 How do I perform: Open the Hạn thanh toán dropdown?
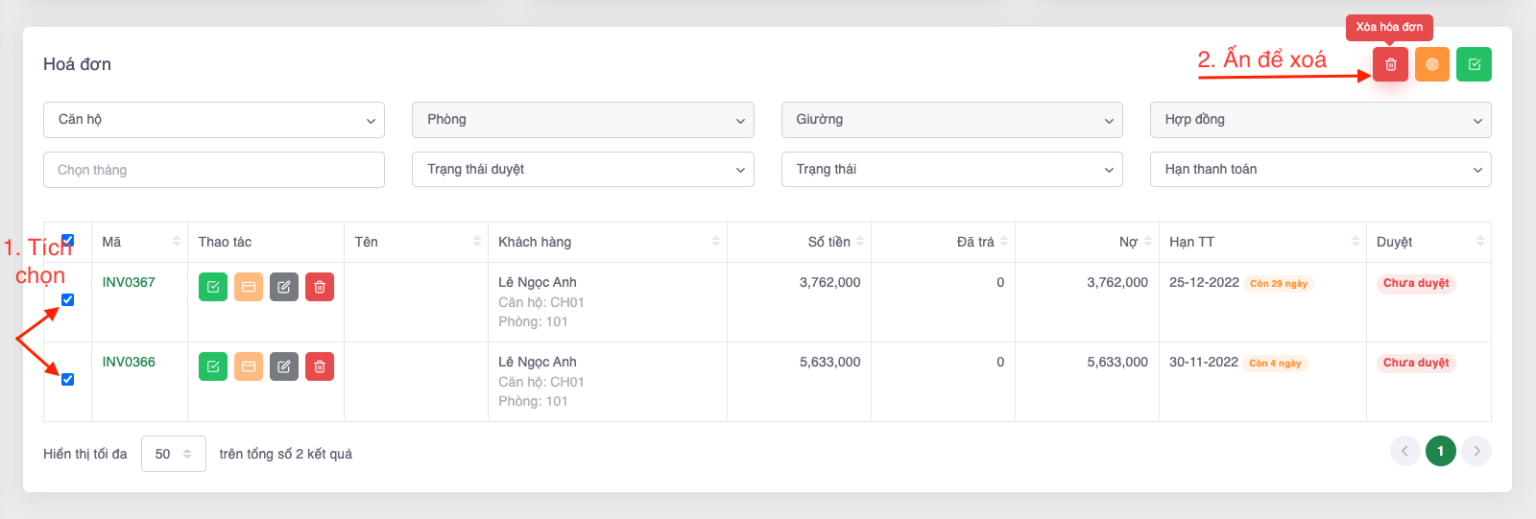click(x=1320, y=170)
